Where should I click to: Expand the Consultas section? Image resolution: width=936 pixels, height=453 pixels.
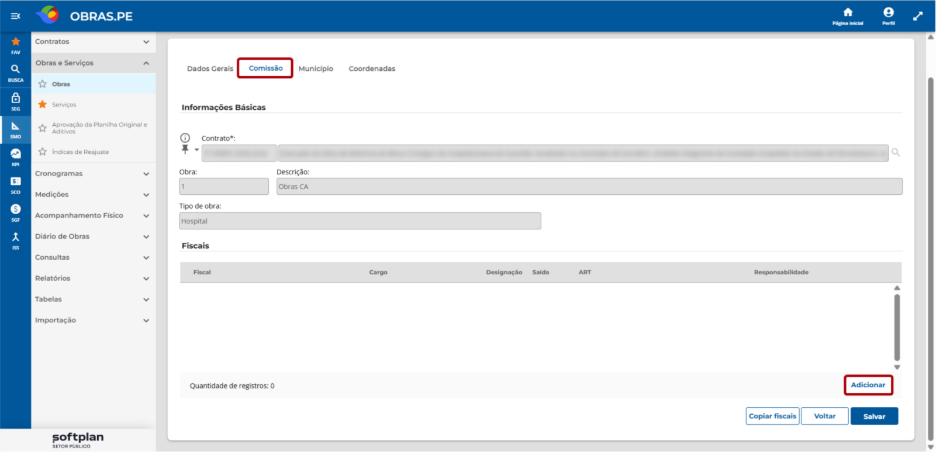pyautogui.click(x=93, y=257)
